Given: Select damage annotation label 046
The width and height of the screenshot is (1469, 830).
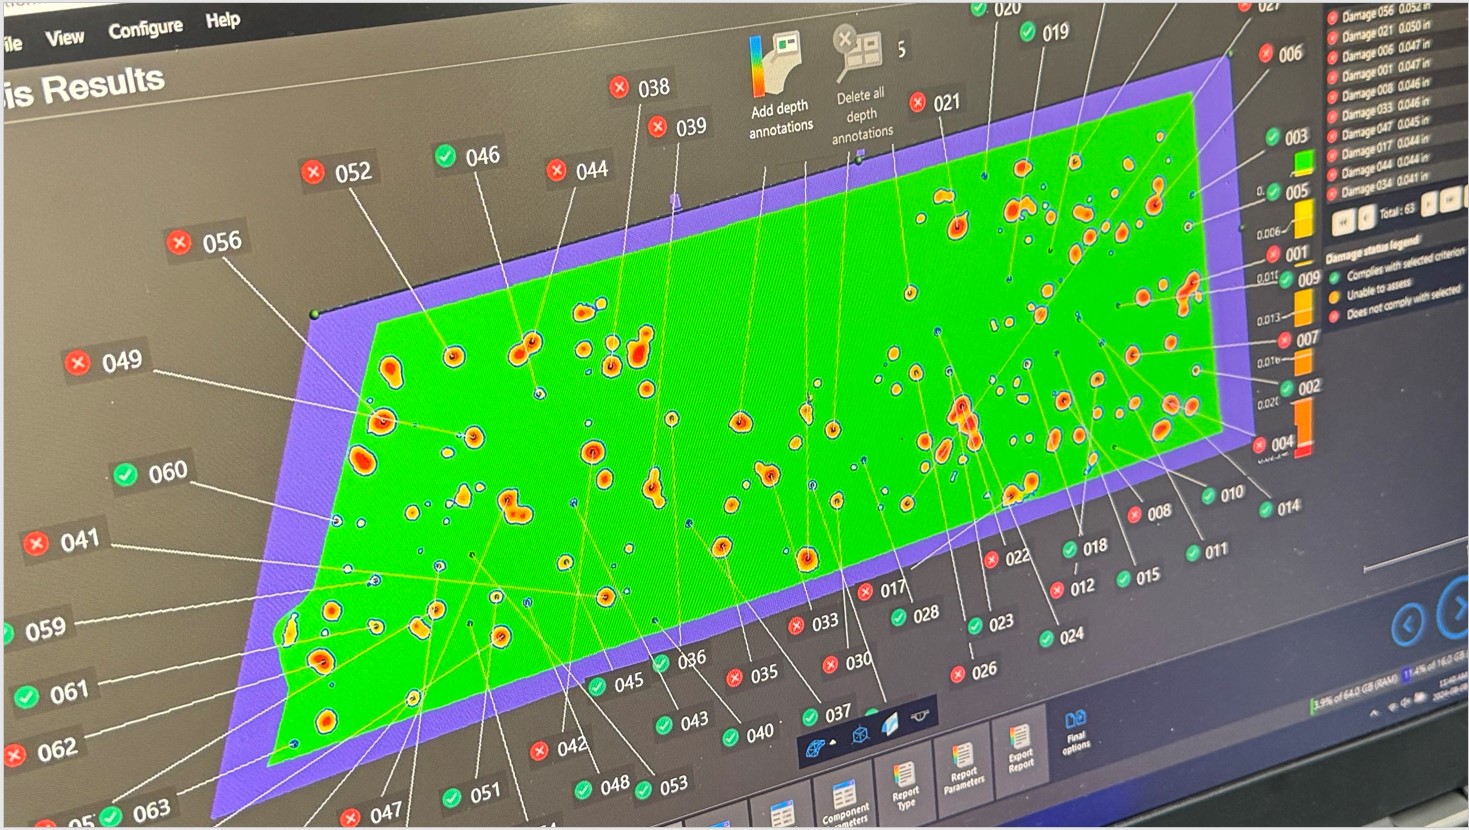Looking at the screenshot, I should [482, 156].
